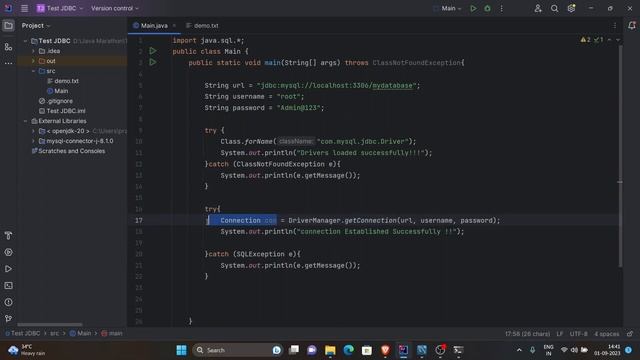Run the Main configuration with the play button
This screenshot has height=360, width=640.
point(473,8)
